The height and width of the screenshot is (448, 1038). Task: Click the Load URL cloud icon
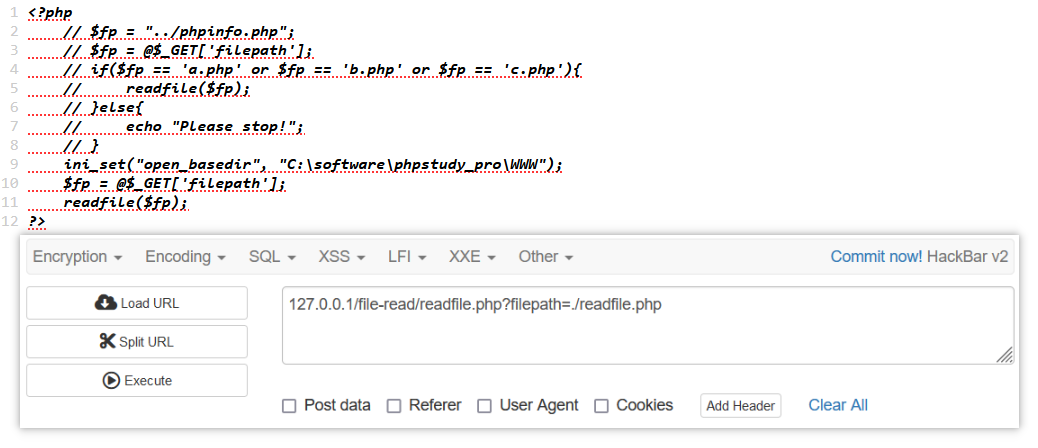coord(105,303)
